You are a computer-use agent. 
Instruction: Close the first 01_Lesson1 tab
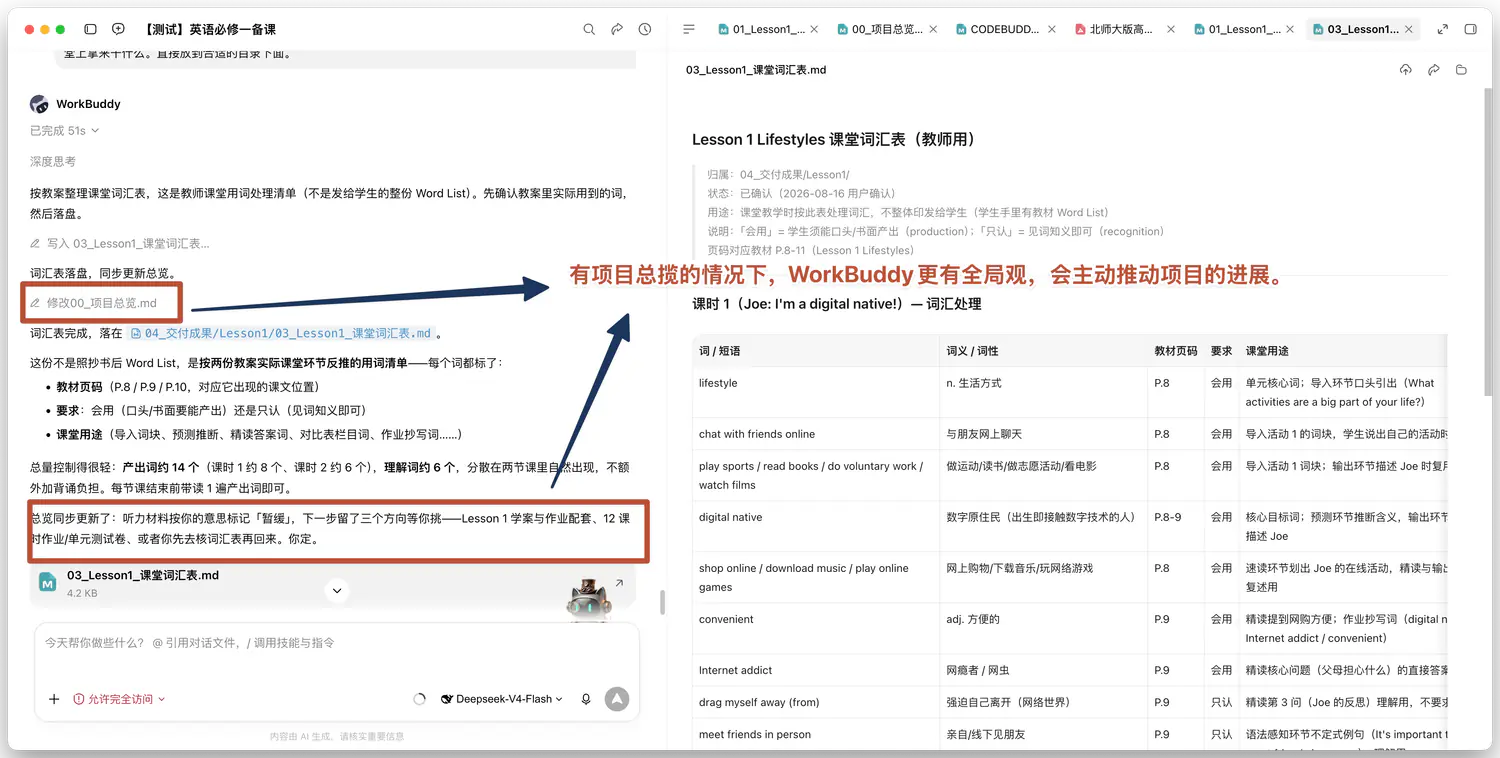pos(814,29)
